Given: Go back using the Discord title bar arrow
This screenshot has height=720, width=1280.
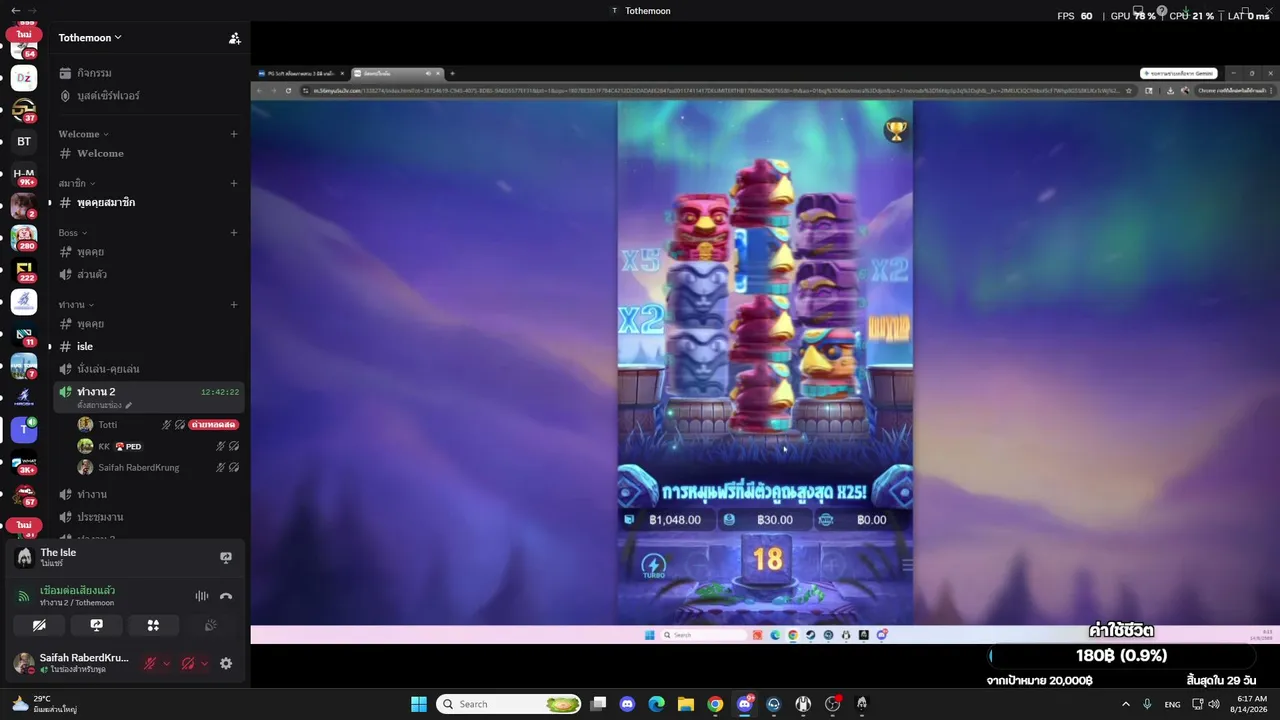Looking at the screenshot, I should pos(15,10).
